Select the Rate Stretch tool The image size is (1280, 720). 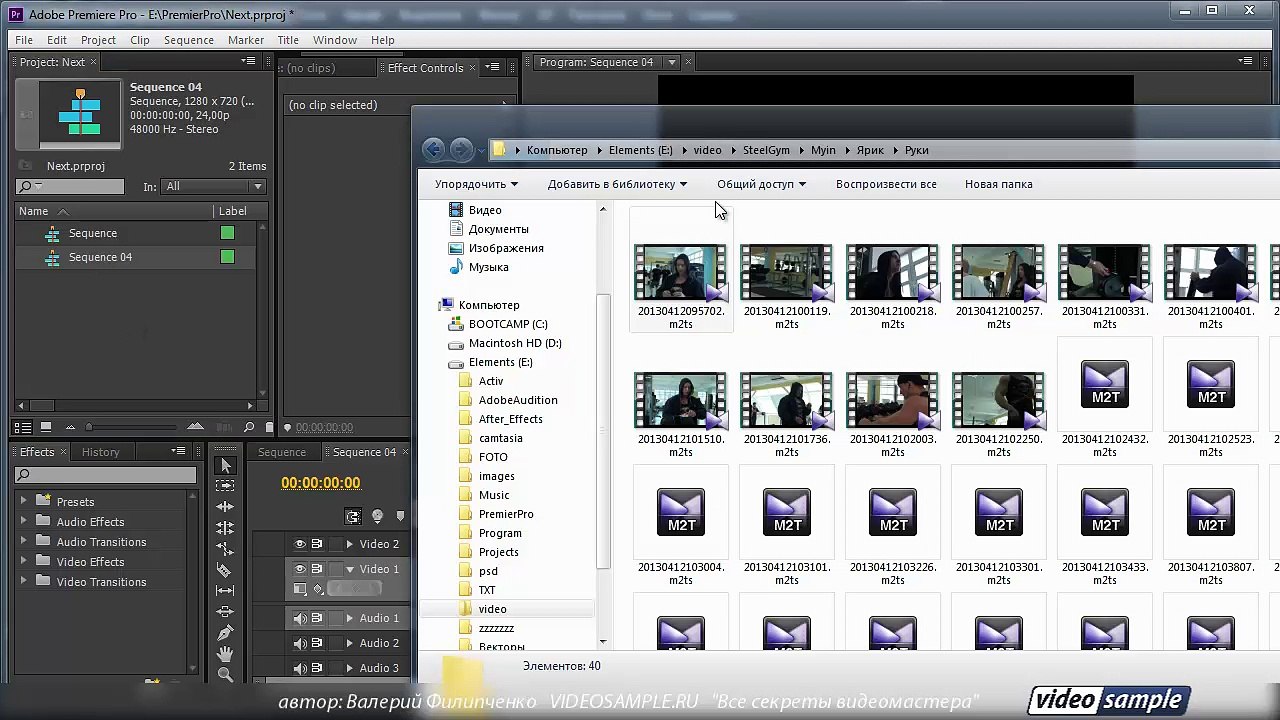point(225,549)
